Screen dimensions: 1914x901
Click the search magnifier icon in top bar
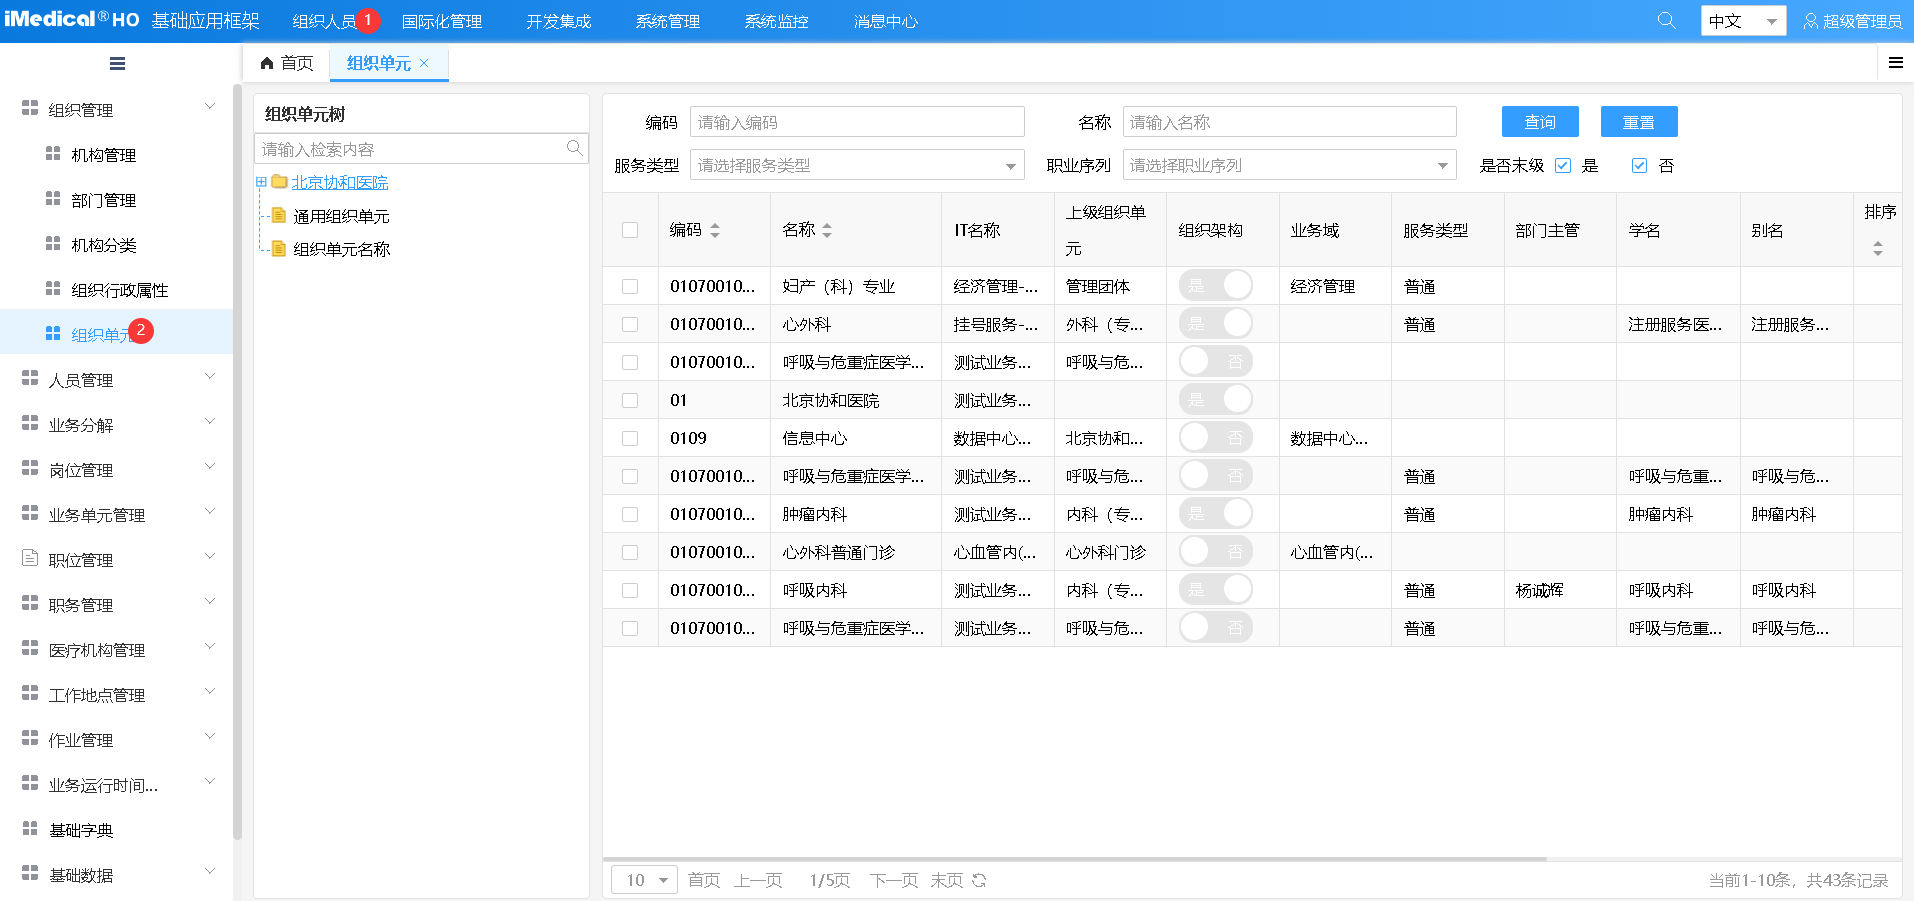coord(1666,20)
